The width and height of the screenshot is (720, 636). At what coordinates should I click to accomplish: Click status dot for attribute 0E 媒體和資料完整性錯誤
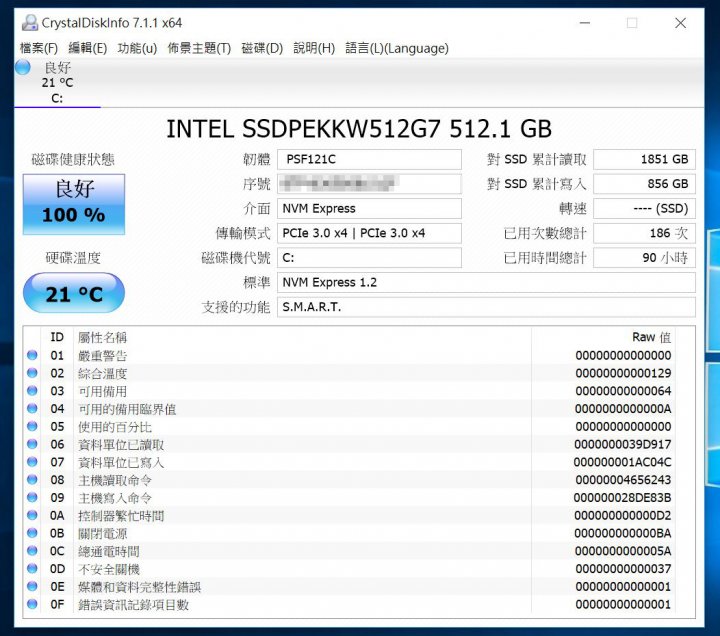[32, 586]
